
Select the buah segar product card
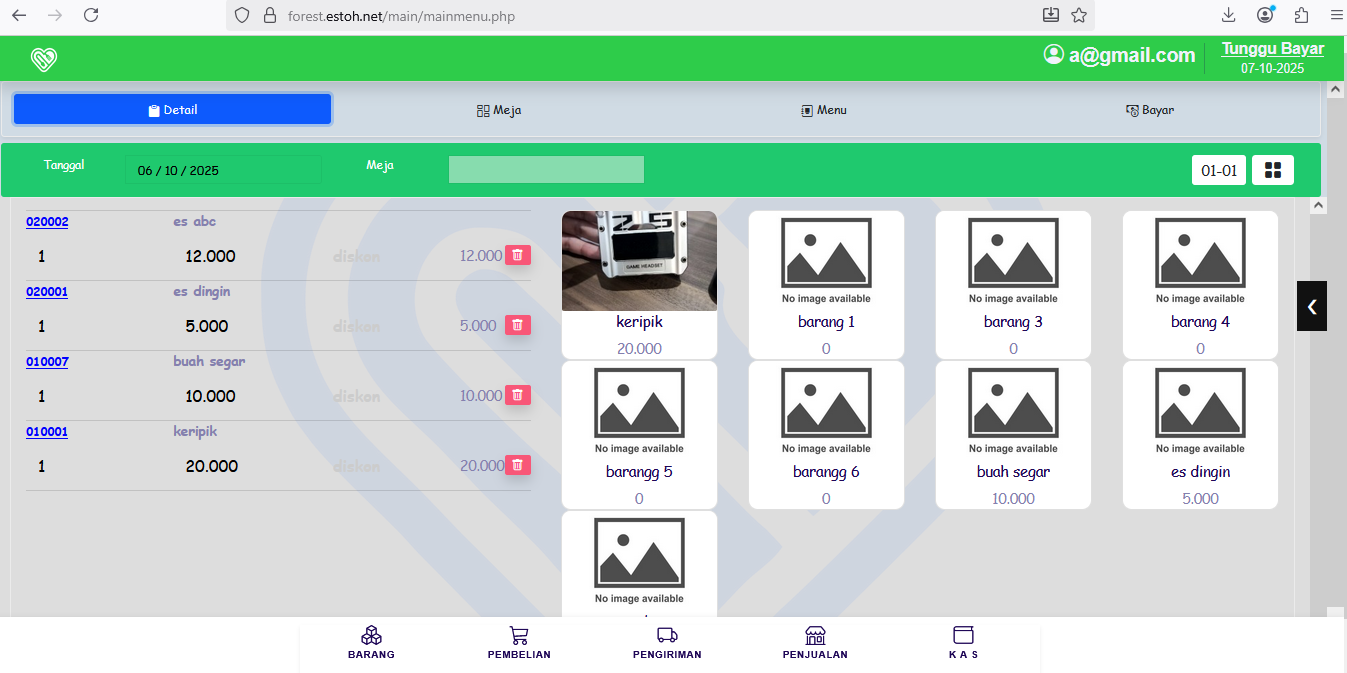click(x=1013, y=435)
